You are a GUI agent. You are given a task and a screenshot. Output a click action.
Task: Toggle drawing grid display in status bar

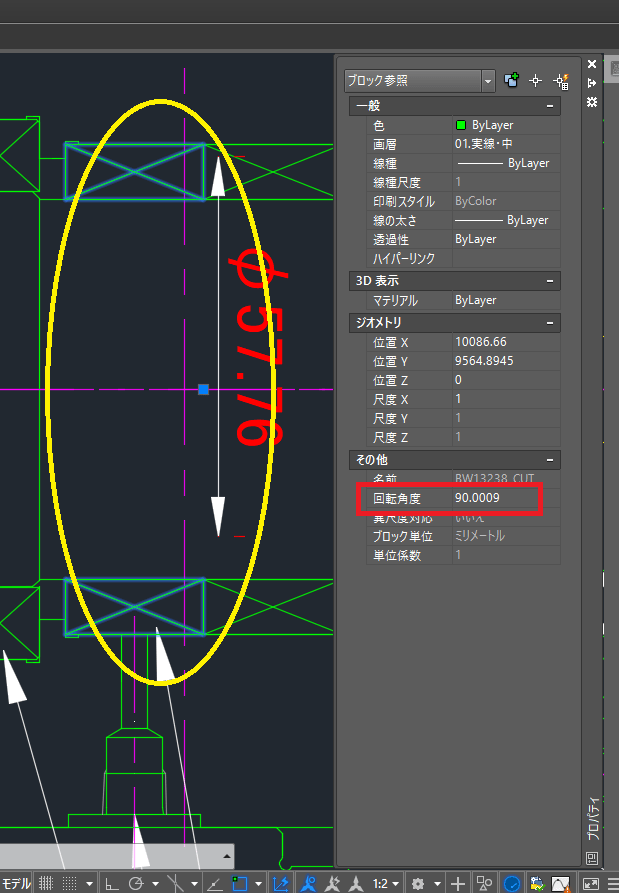pos(46,883)
